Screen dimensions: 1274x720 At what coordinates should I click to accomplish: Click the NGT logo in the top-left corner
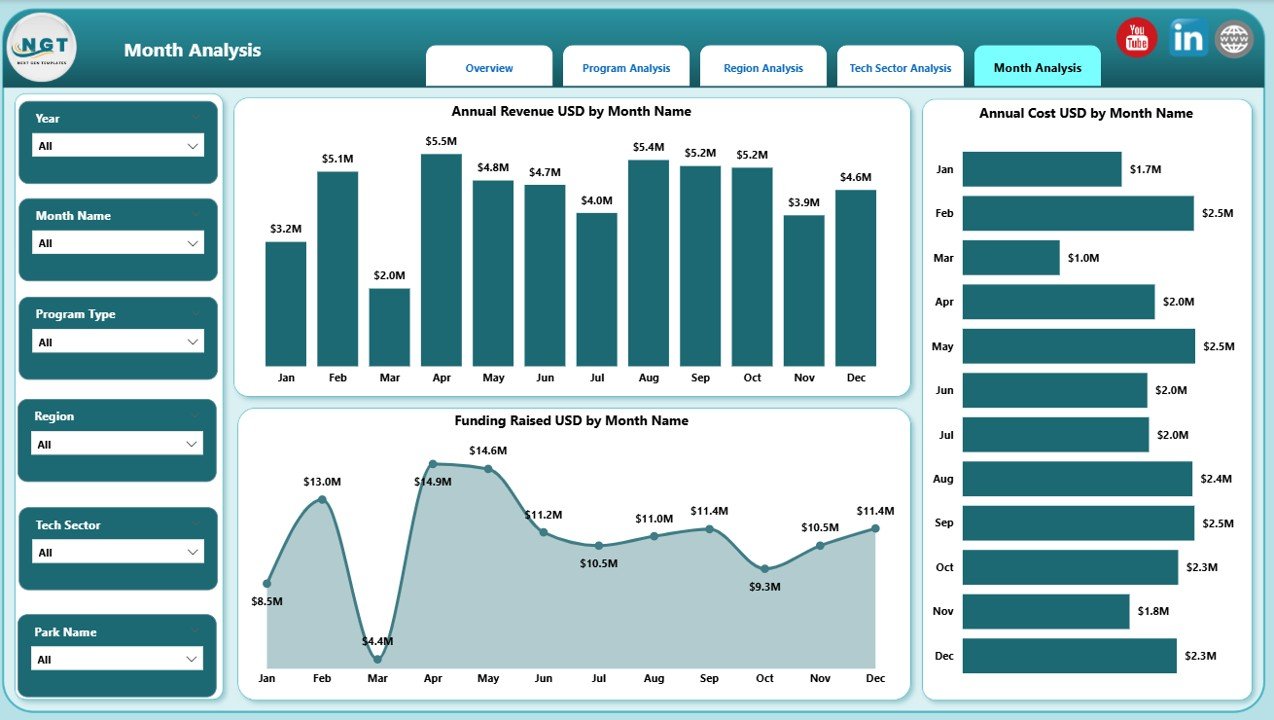click(41, 46)
